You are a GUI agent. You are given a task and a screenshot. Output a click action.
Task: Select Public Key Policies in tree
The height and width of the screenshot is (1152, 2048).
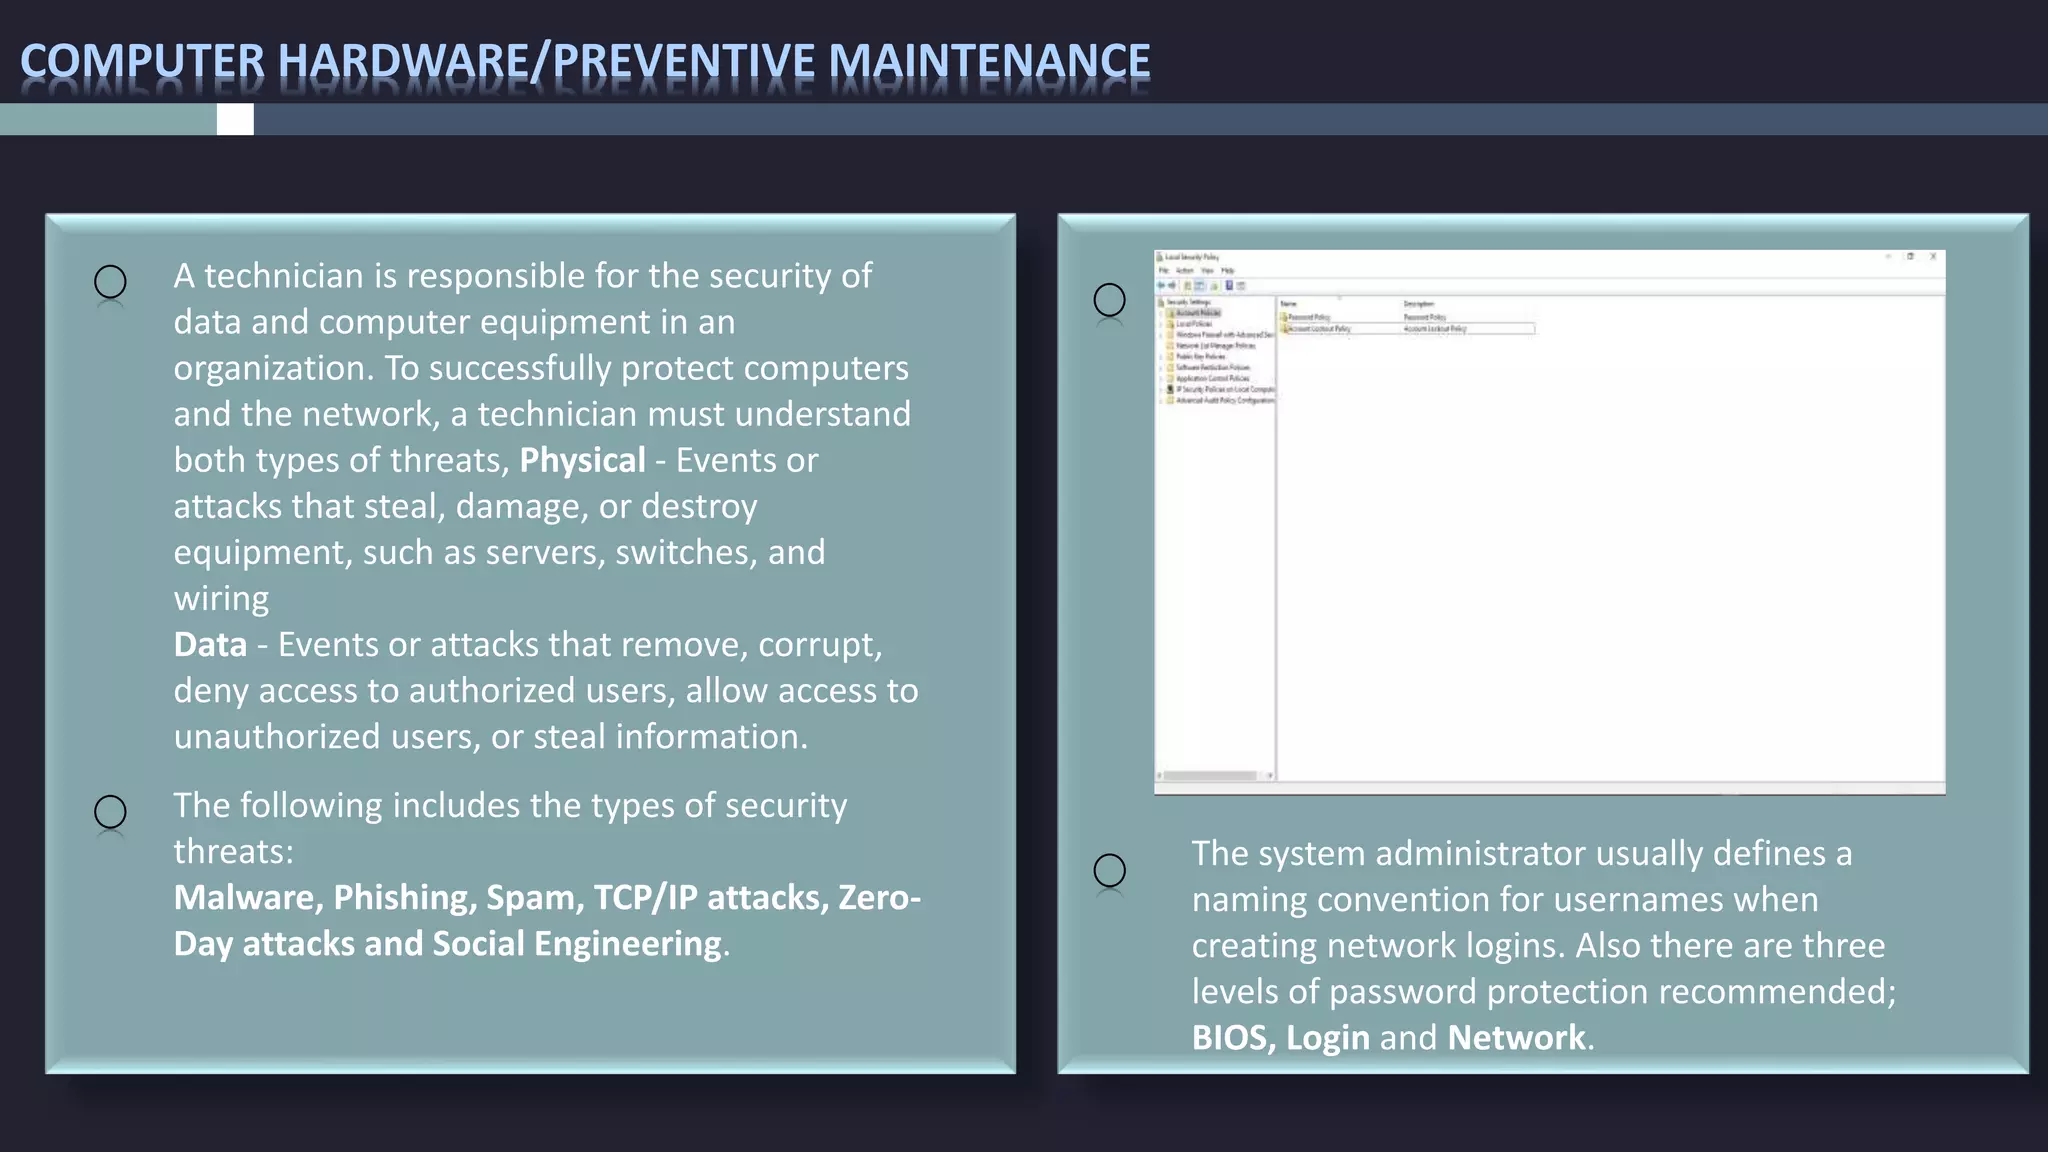pyautogui.click(x=1200, y=356)
